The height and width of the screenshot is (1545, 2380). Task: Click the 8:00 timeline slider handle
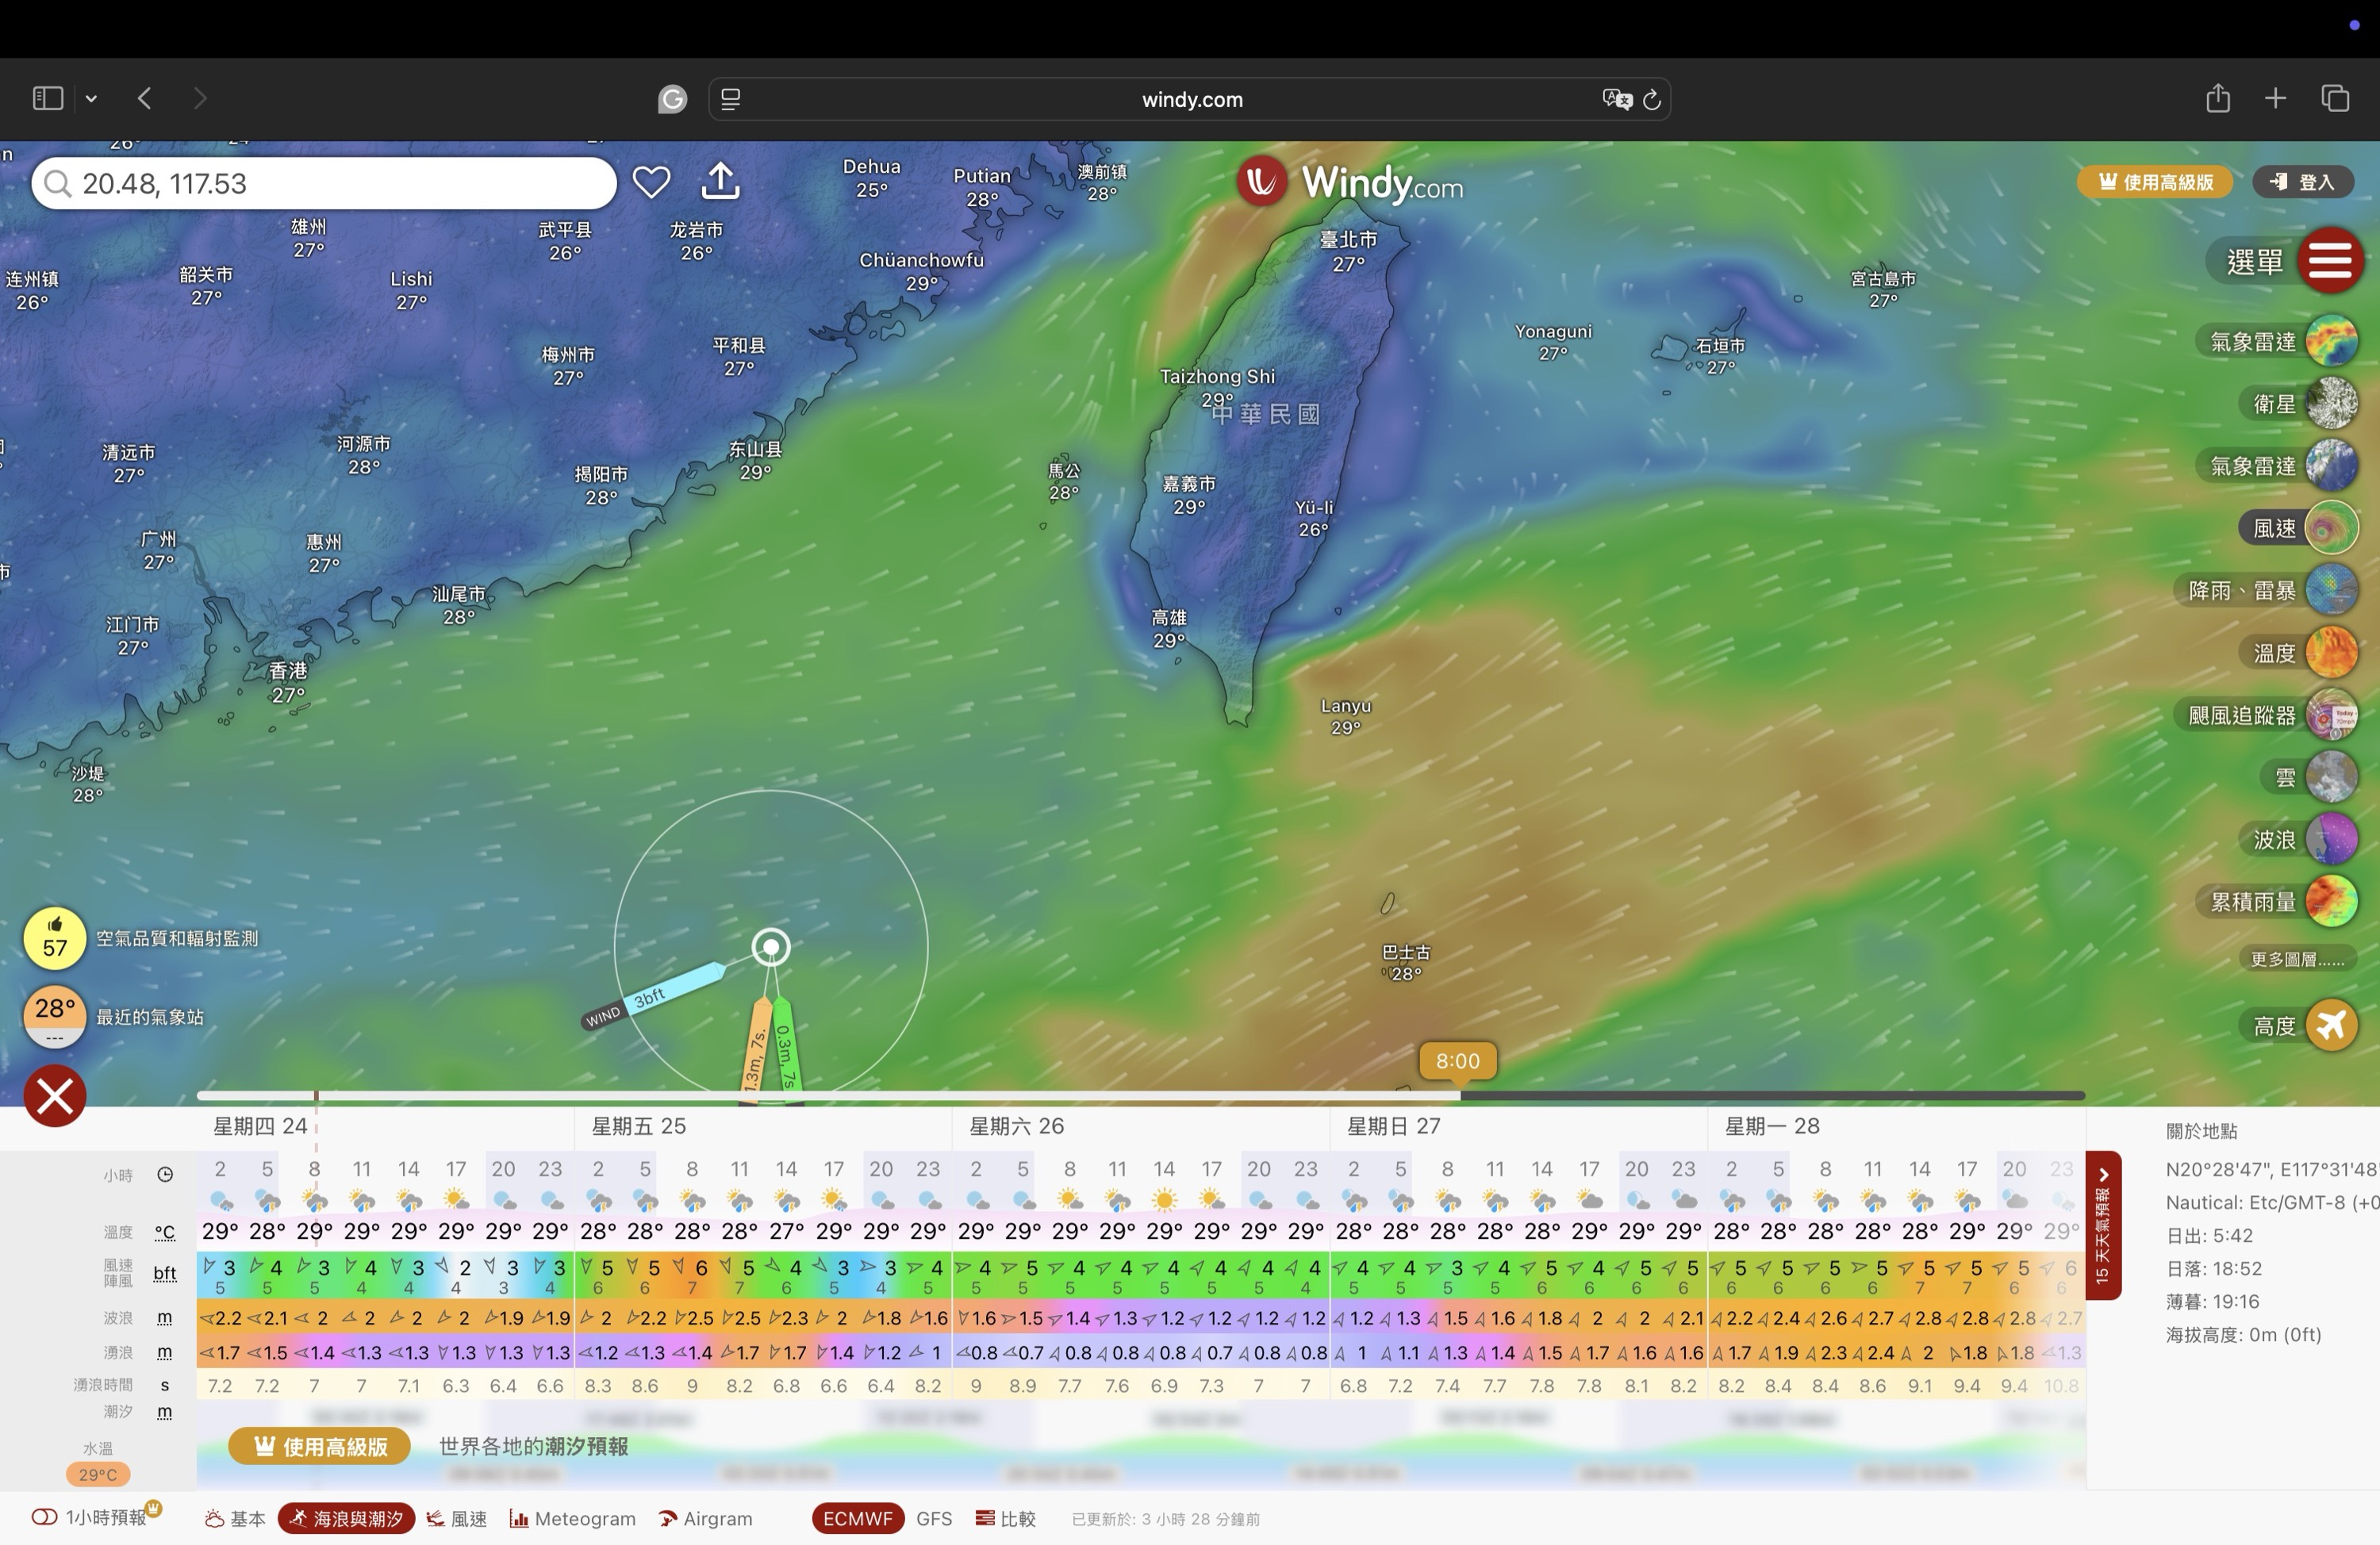click(1457, 1062)
